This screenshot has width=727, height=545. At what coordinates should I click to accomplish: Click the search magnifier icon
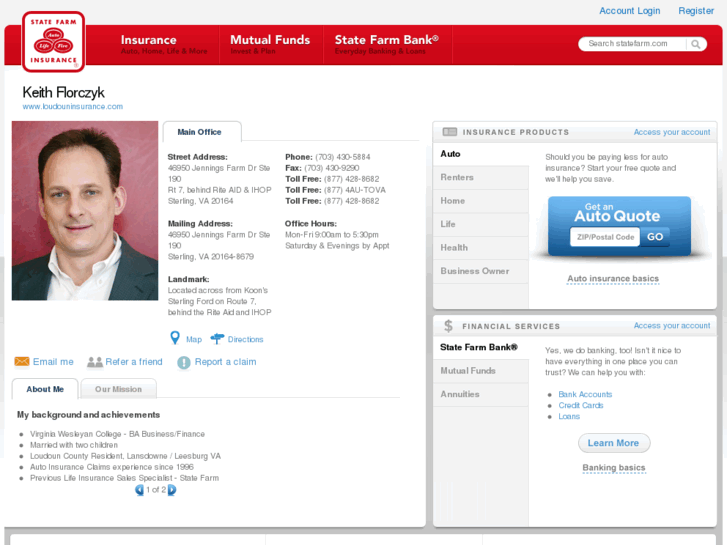click(695, 44)
